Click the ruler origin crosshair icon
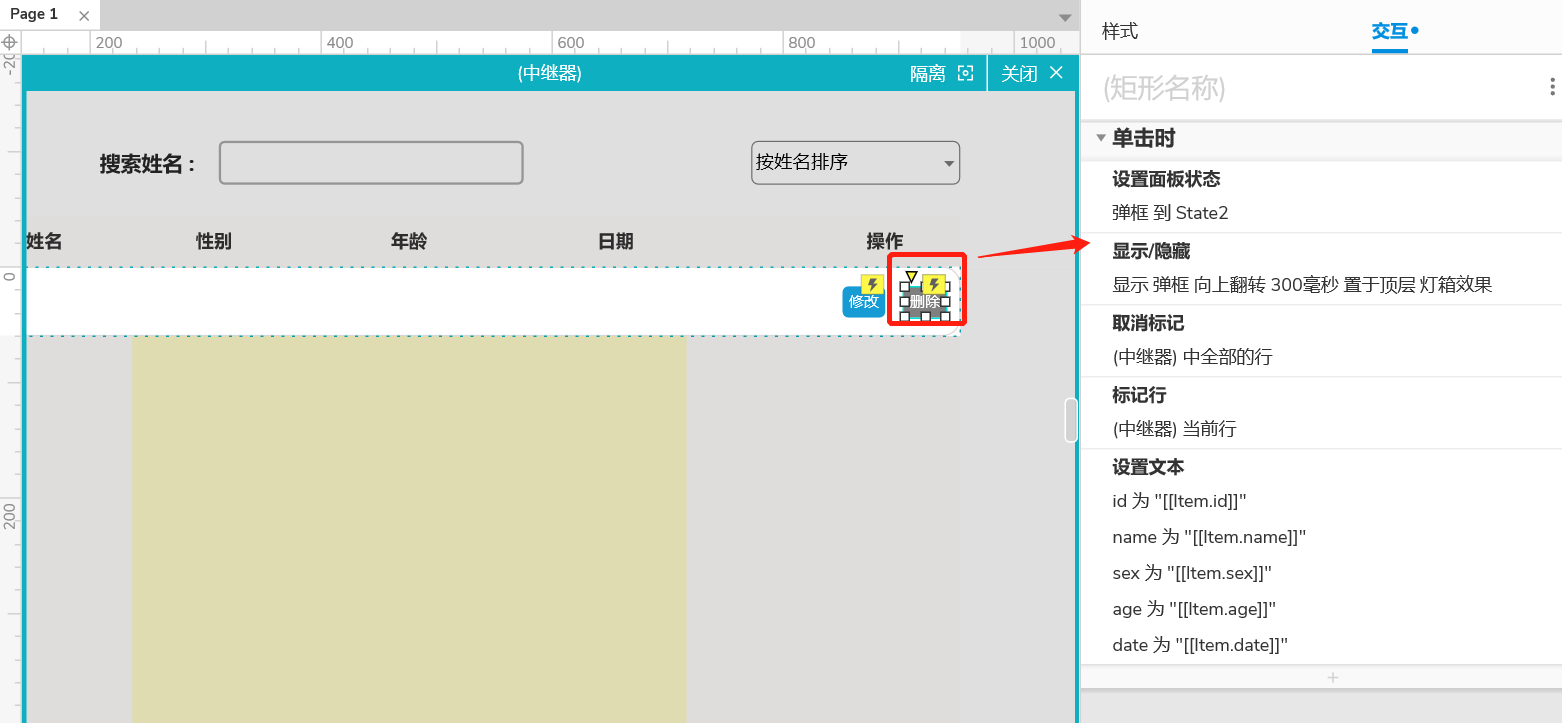The image size is (1562, 723). pyautogui.click(x=10, y=43)
